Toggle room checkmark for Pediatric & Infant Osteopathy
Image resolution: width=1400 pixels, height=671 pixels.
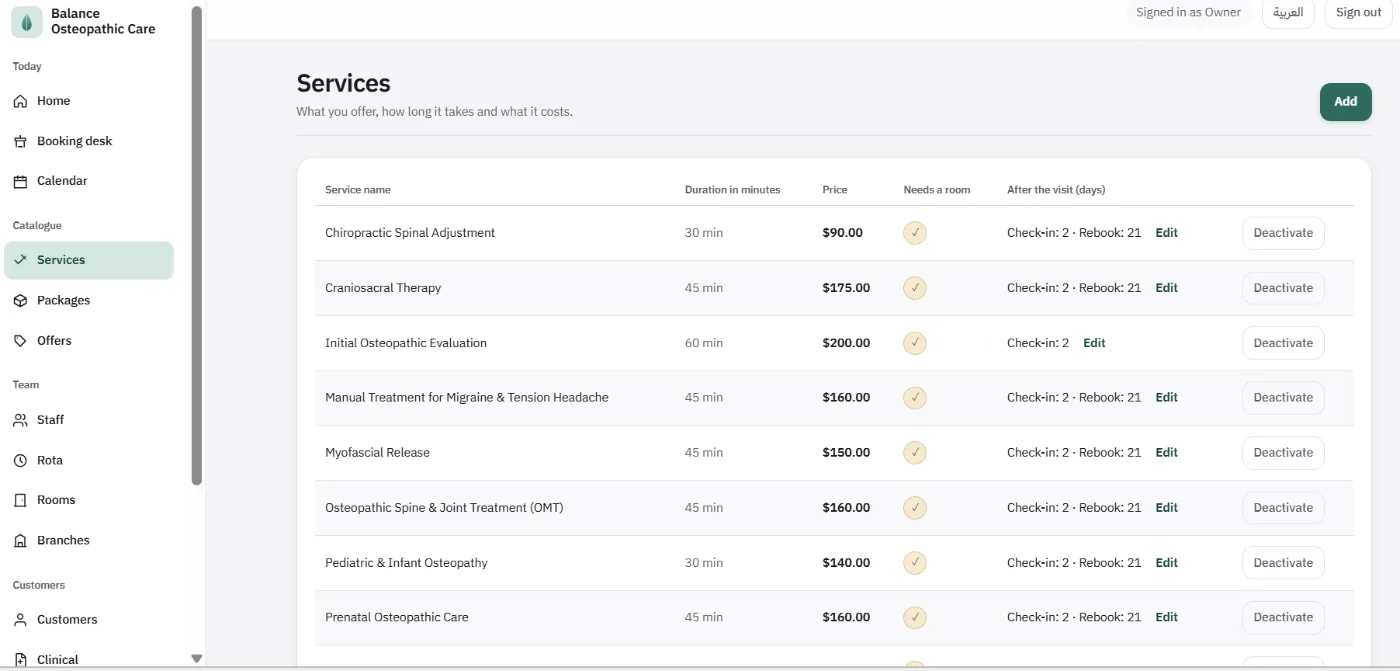[x=915, y=563]
